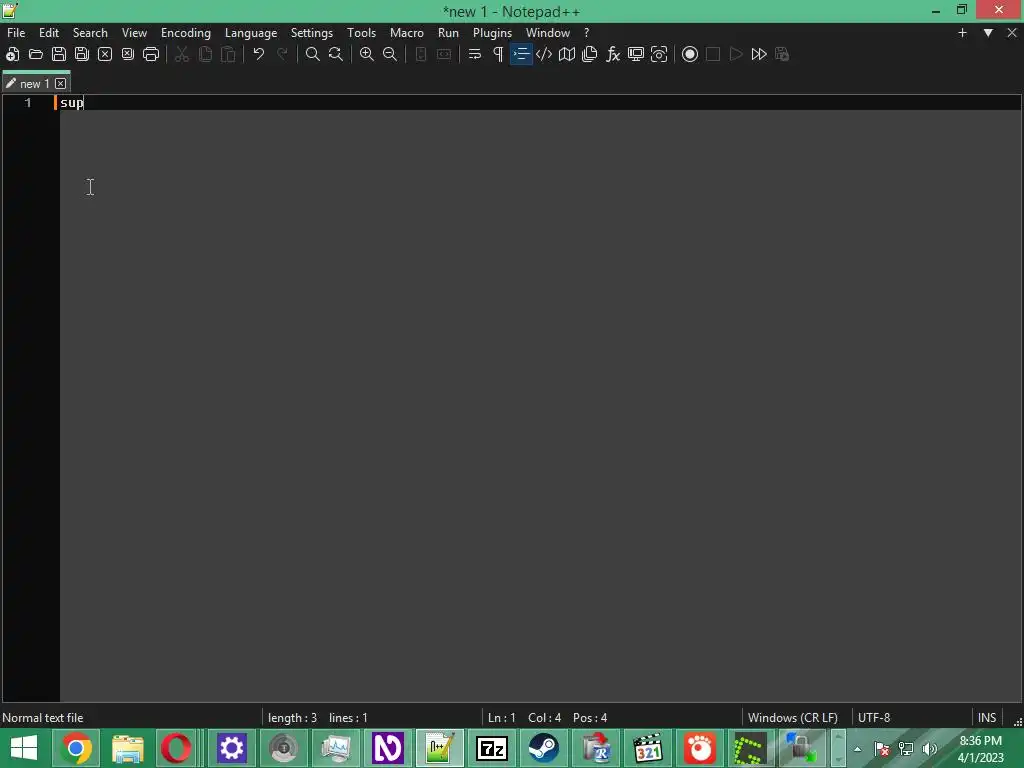Click 'Windows (CR LF)' in status bar
The width and height of the screenshot is (1024, 768).
pyautogui.click(x=793, y=718)
